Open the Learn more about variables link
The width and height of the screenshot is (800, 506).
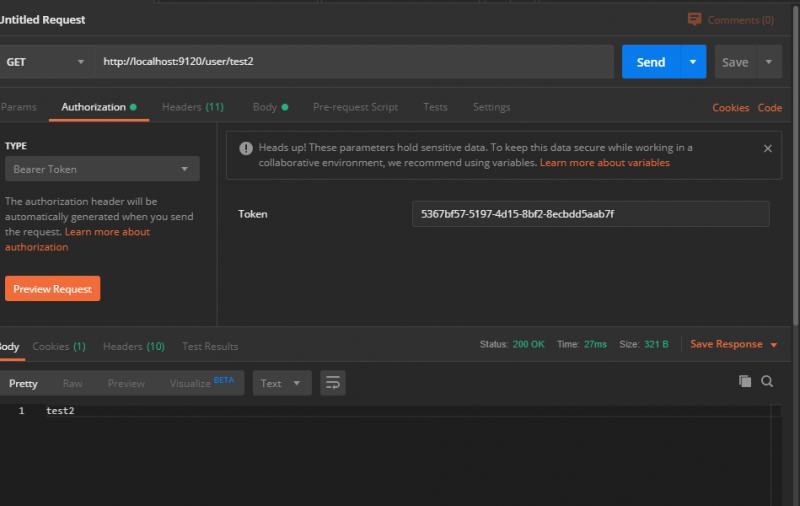[604, 162]
